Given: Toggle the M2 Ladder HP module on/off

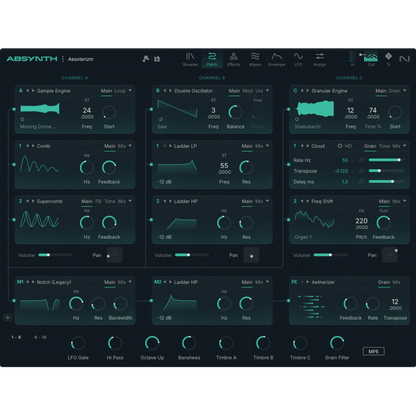Looking at the screenshot, I should tap(158, 282).
